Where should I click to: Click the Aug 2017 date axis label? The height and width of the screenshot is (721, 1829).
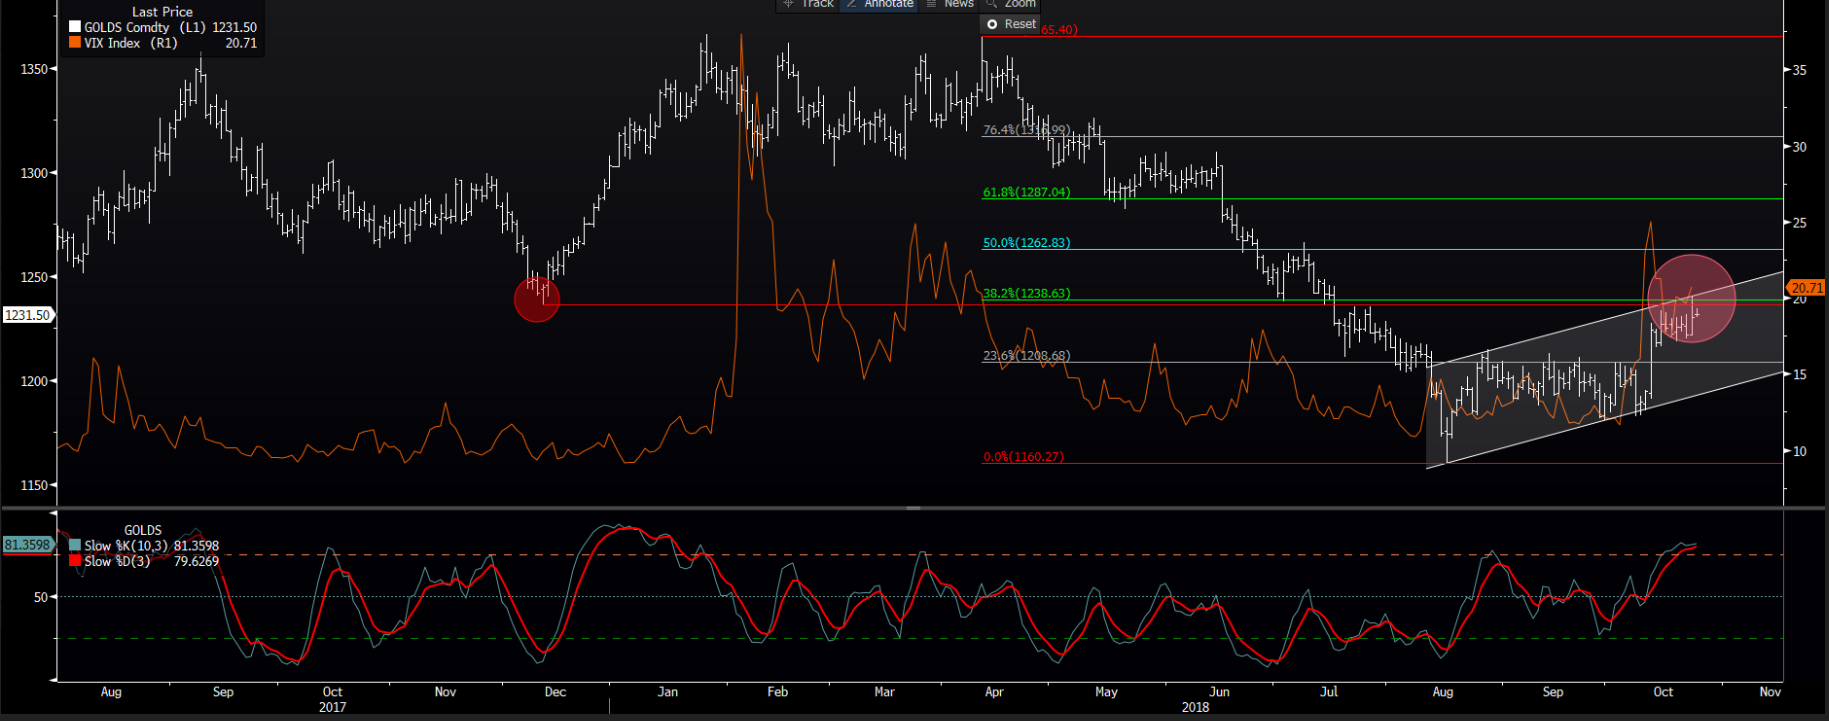(x=111, y=692)
